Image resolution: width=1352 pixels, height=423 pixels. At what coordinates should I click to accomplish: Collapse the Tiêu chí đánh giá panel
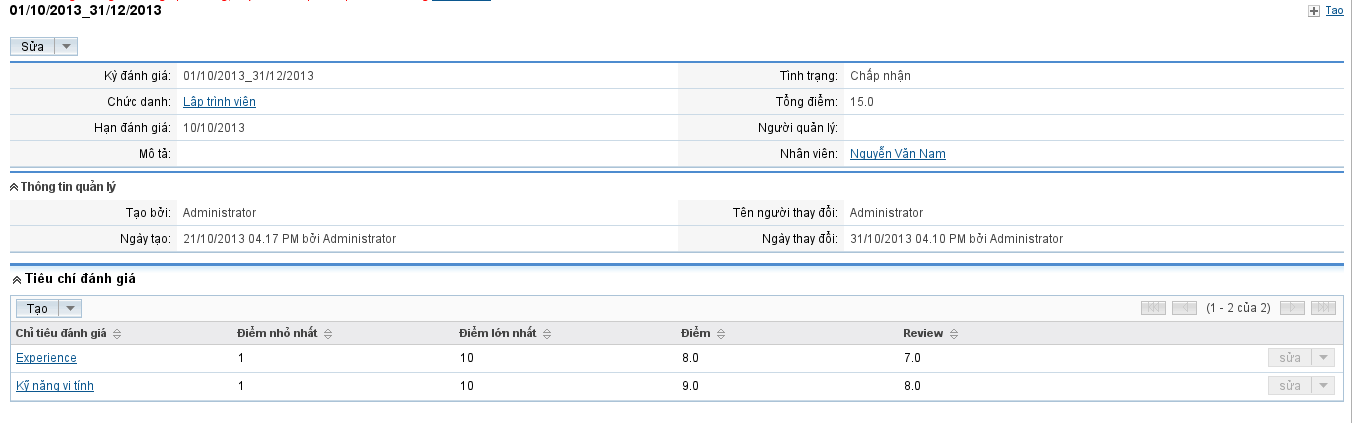click(16, 279)
